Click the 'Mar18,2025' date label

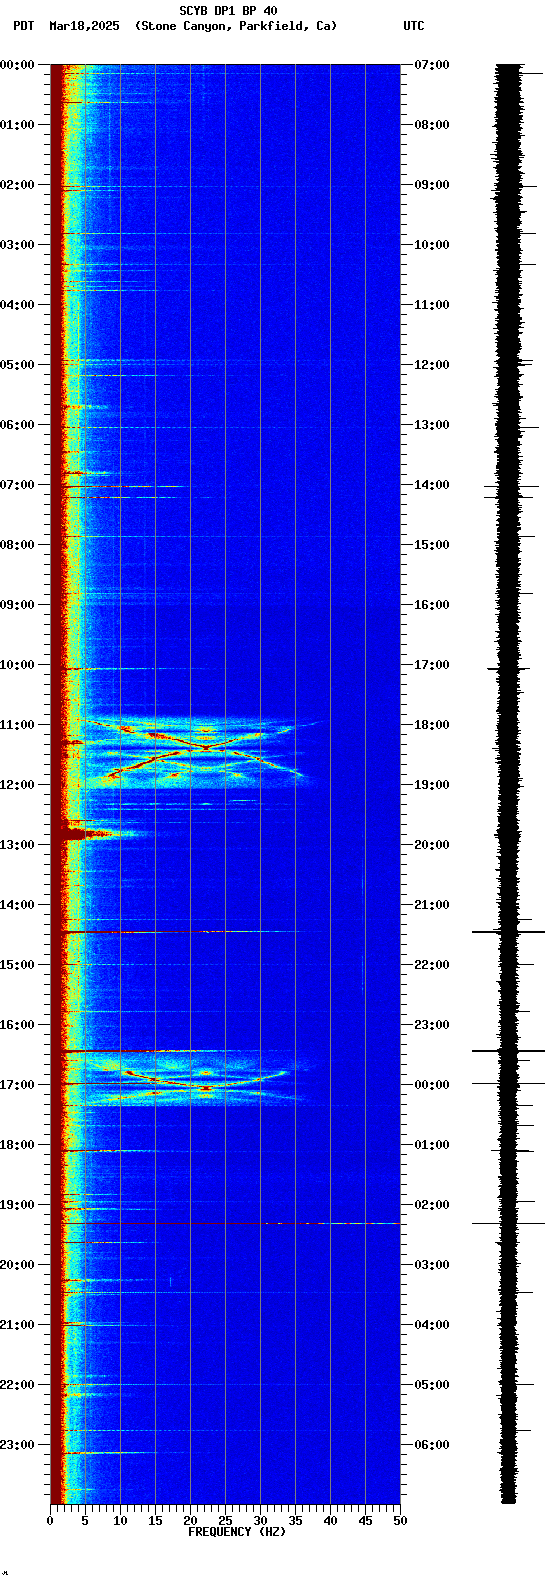coord(84,26)
